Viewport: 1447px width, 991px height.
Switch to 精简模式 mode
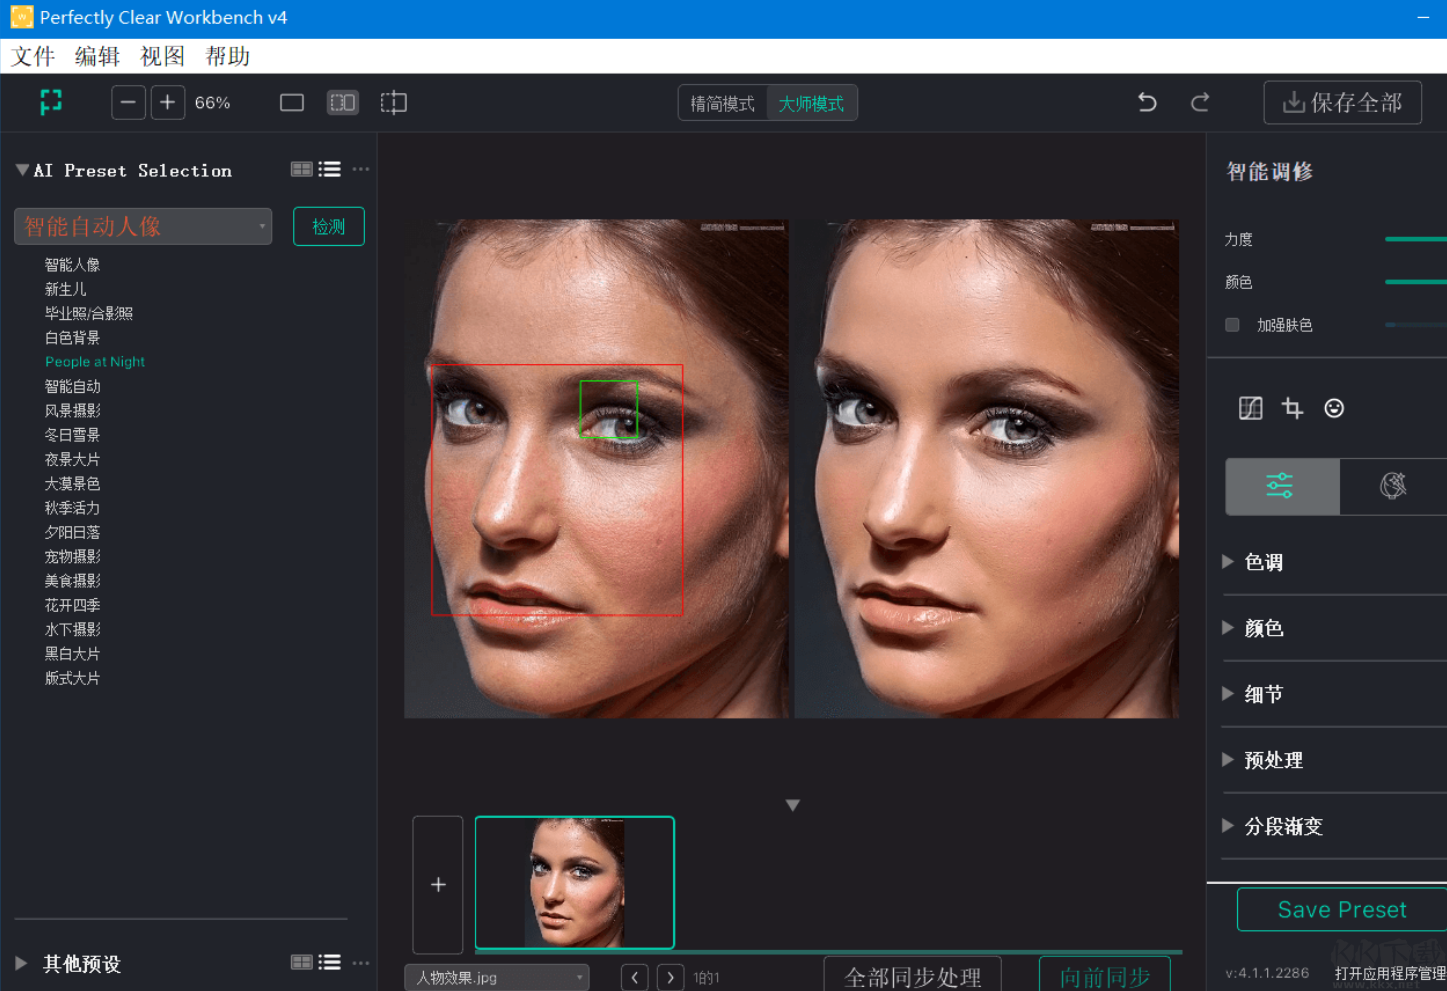722,104
